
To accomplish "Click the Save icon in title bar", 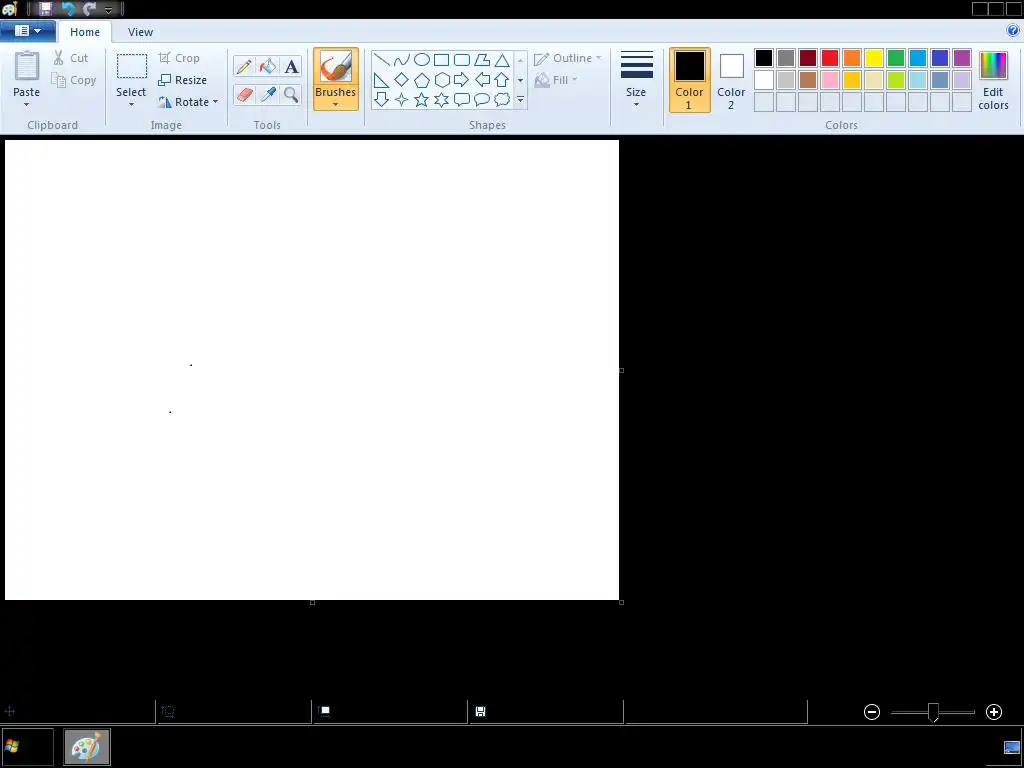I will 45,9.
